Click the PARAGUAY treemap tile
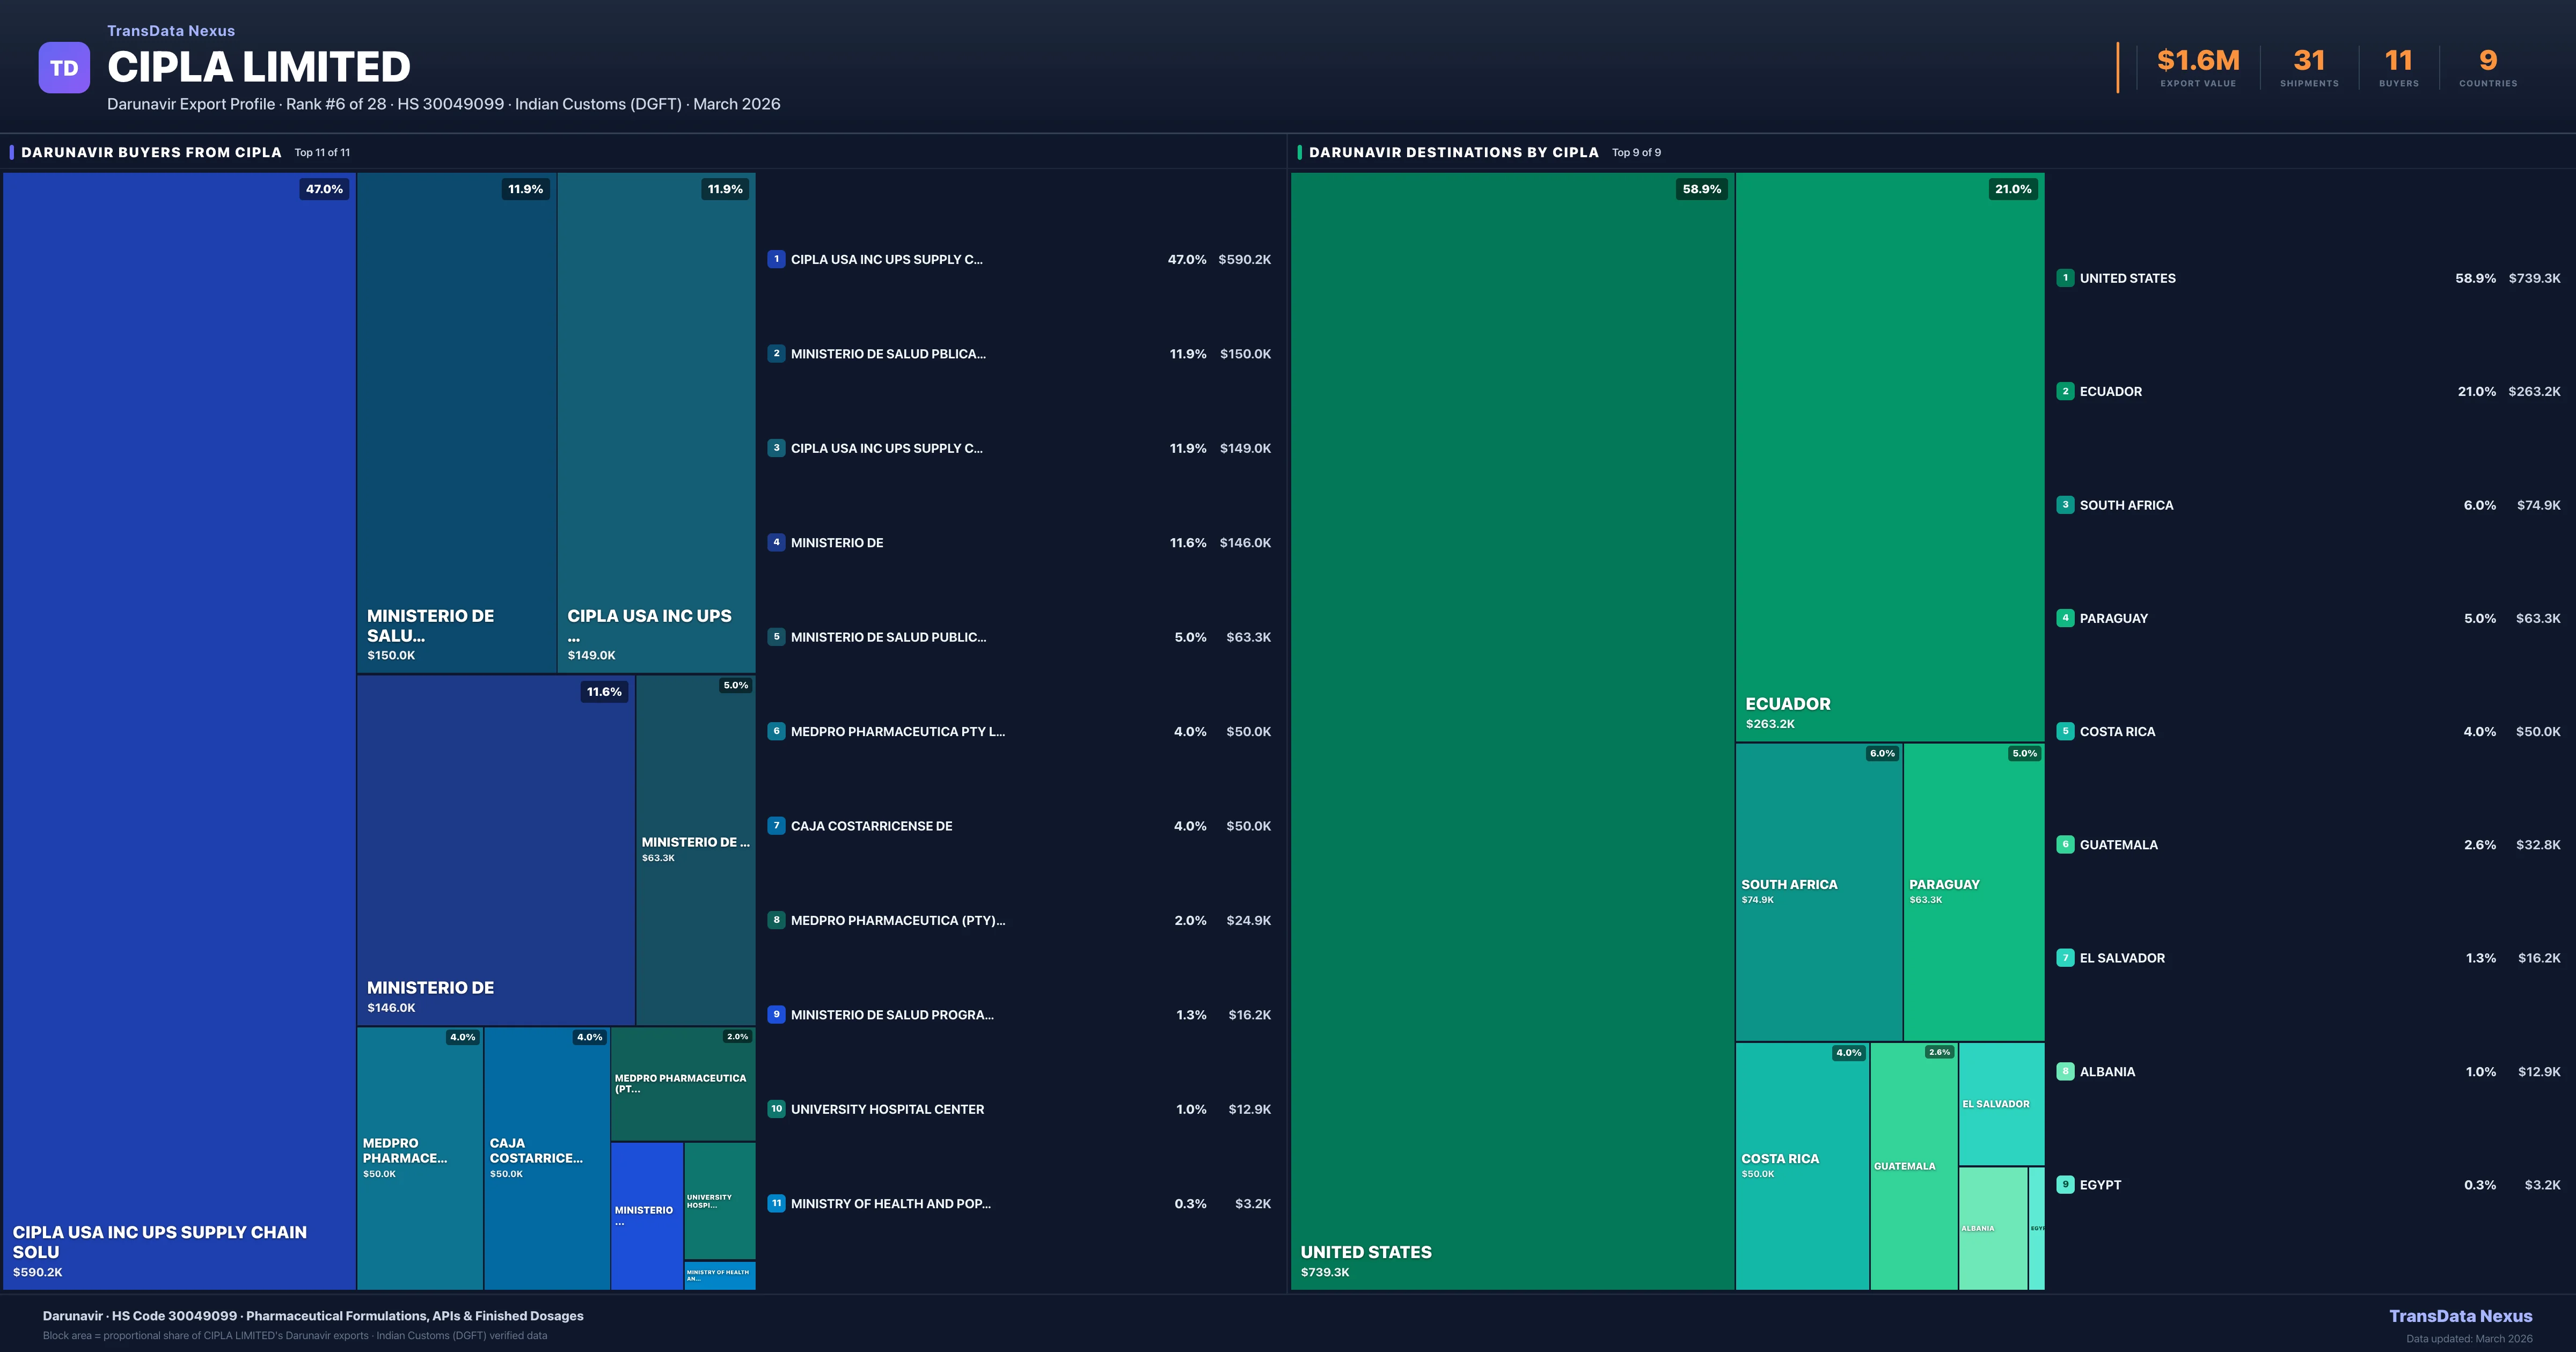The height and width of the screenshot is (1352, 2576). click(1973, 890)
